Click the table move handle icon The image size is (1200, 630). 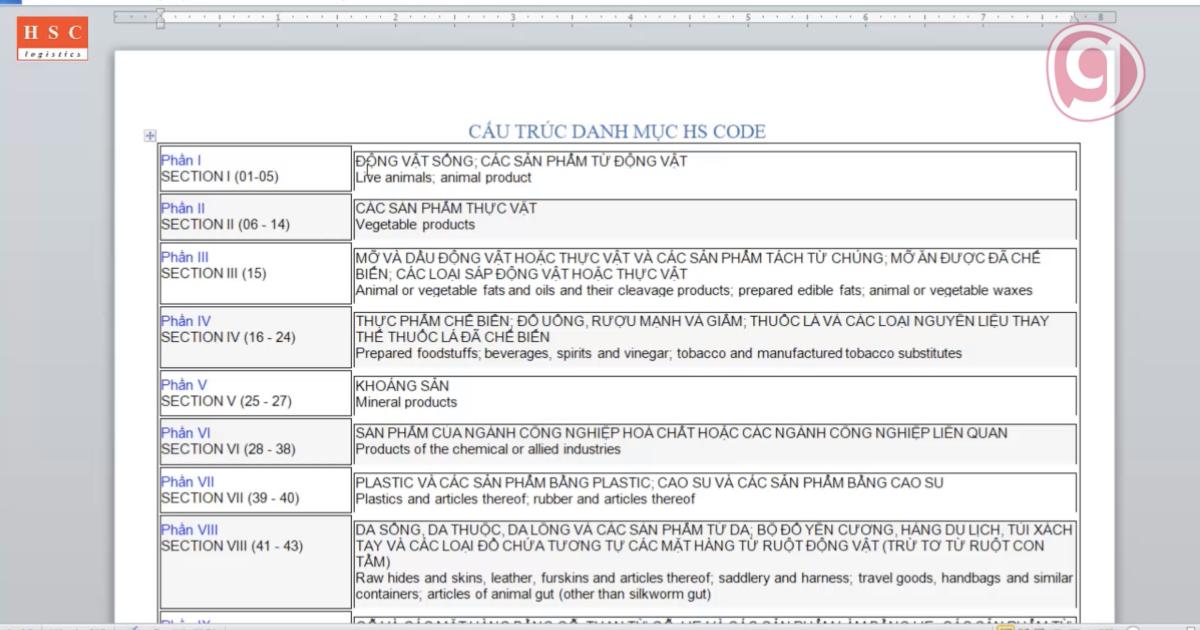pyautogui.click(x=150, y=135)
